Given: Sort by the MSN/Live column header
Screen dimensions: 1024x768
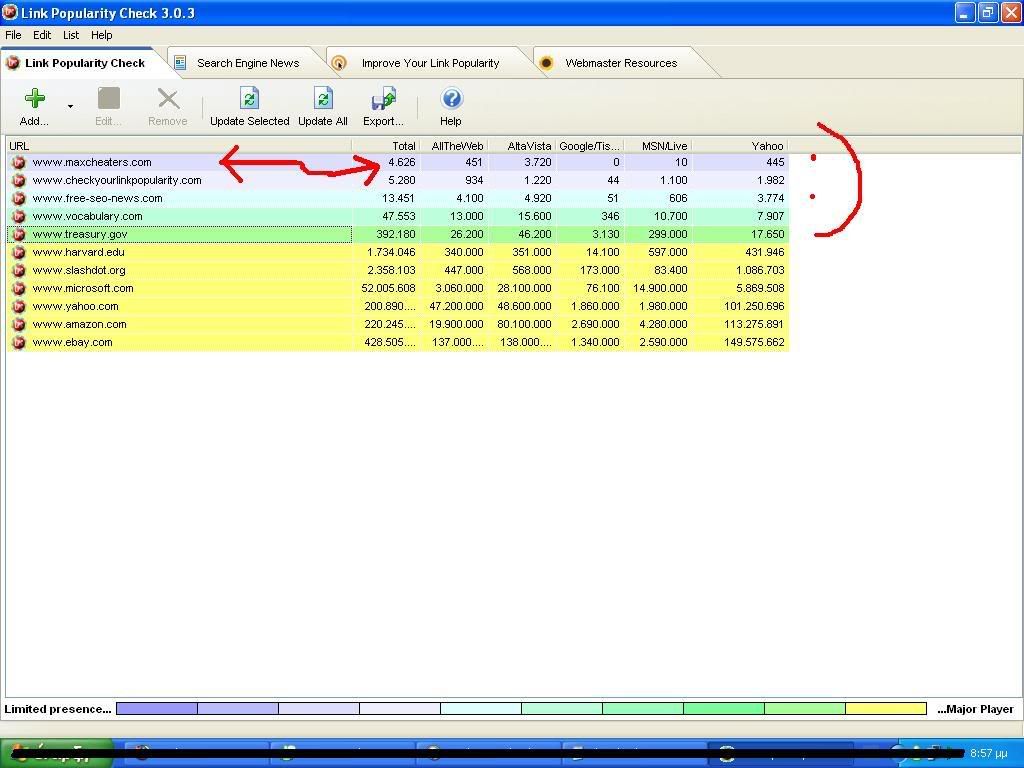Looking at the screenshot, I should [x=658, y=146].
